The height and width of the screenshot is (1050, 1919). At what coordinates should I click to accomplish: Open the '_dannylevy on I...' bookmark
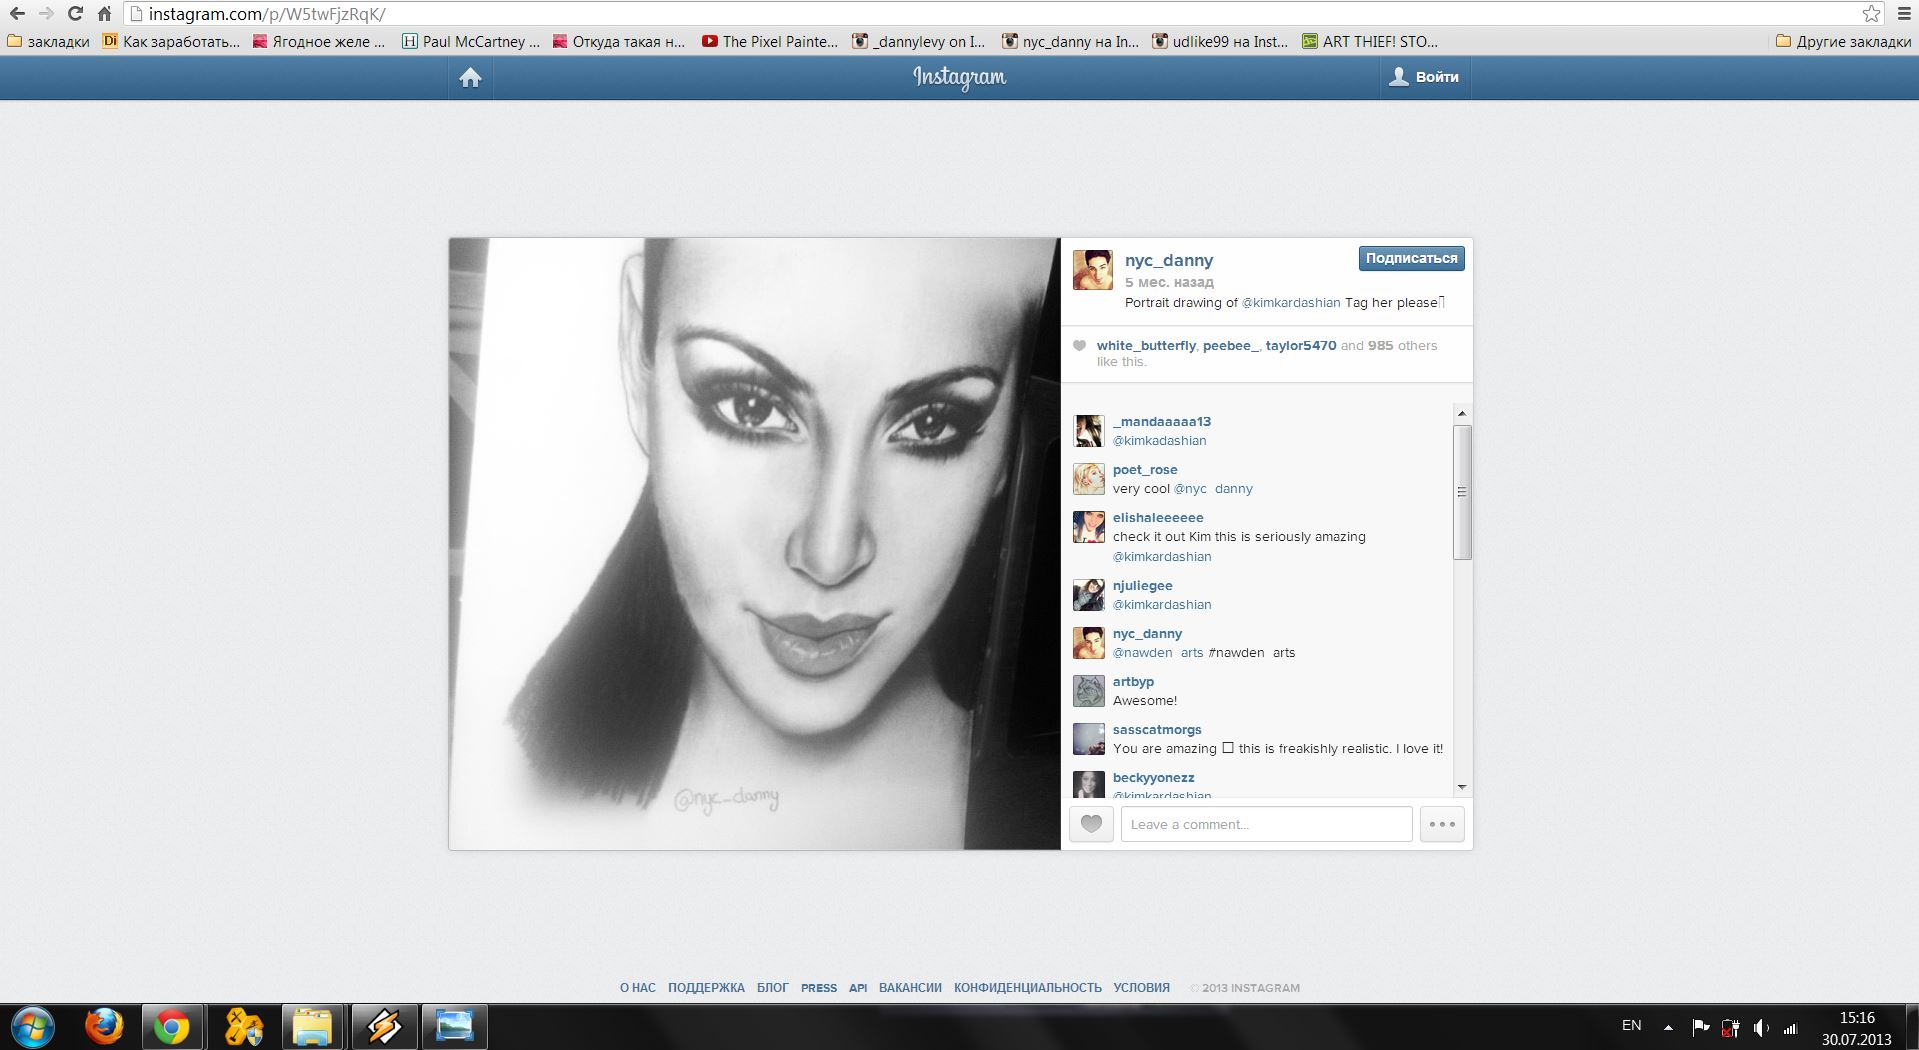918,42
